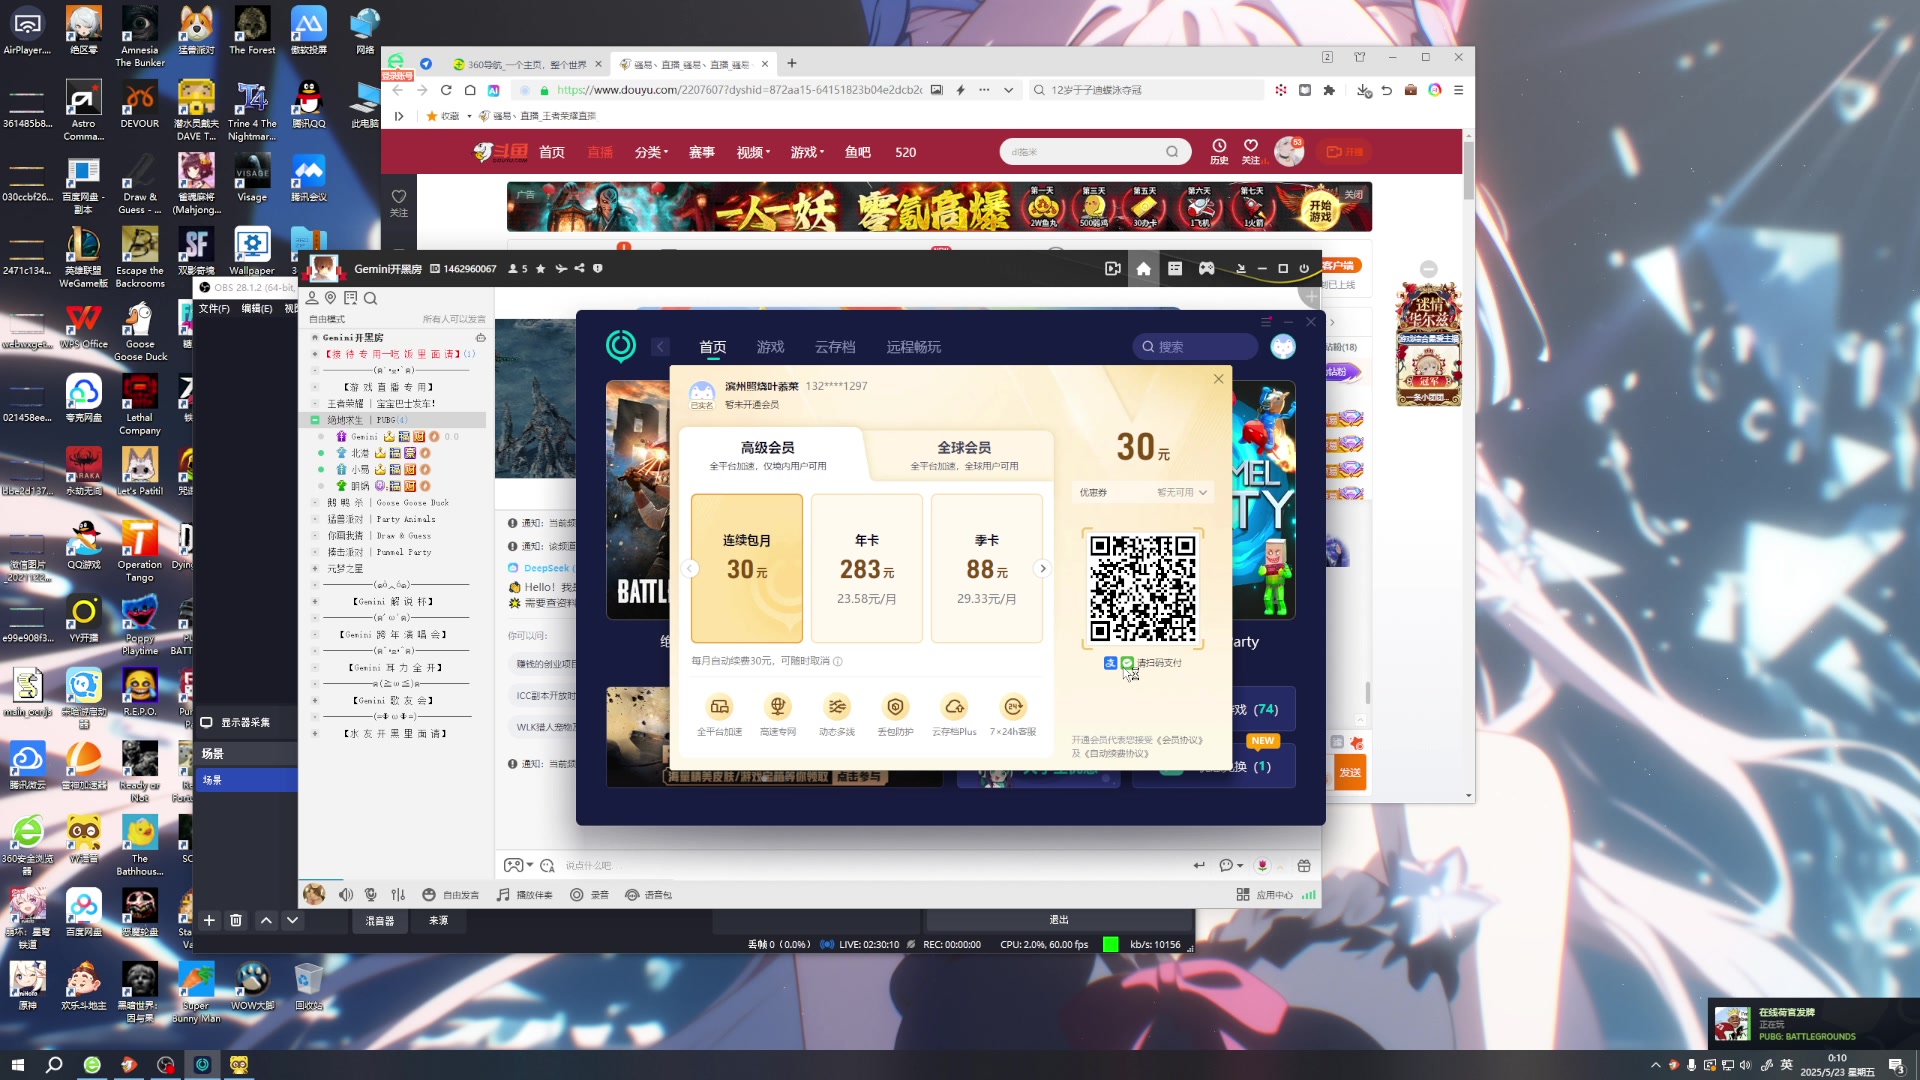Click share icon in YY channel header
The height and width of the screenshot is (1080, 1920).
pos(579,268)
